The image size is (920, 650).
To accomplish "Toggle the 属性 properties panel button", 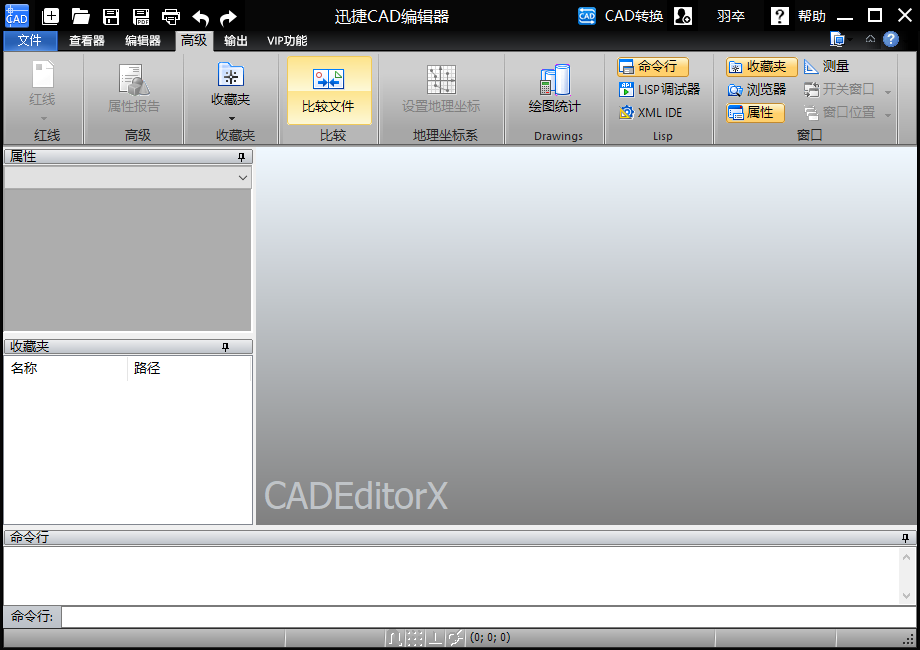I will pyautogui.click(x=755, y=112).
